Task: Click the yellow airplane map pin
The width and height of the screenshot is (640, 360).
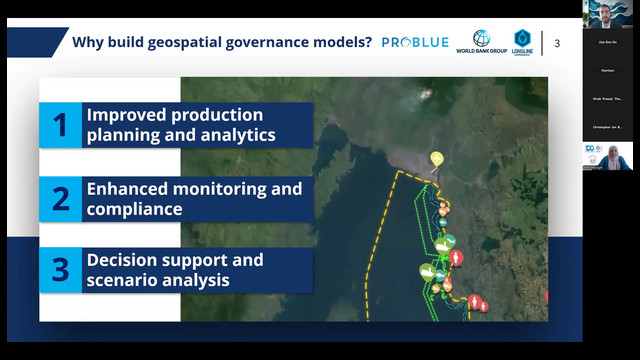Action: click(436, 159)
